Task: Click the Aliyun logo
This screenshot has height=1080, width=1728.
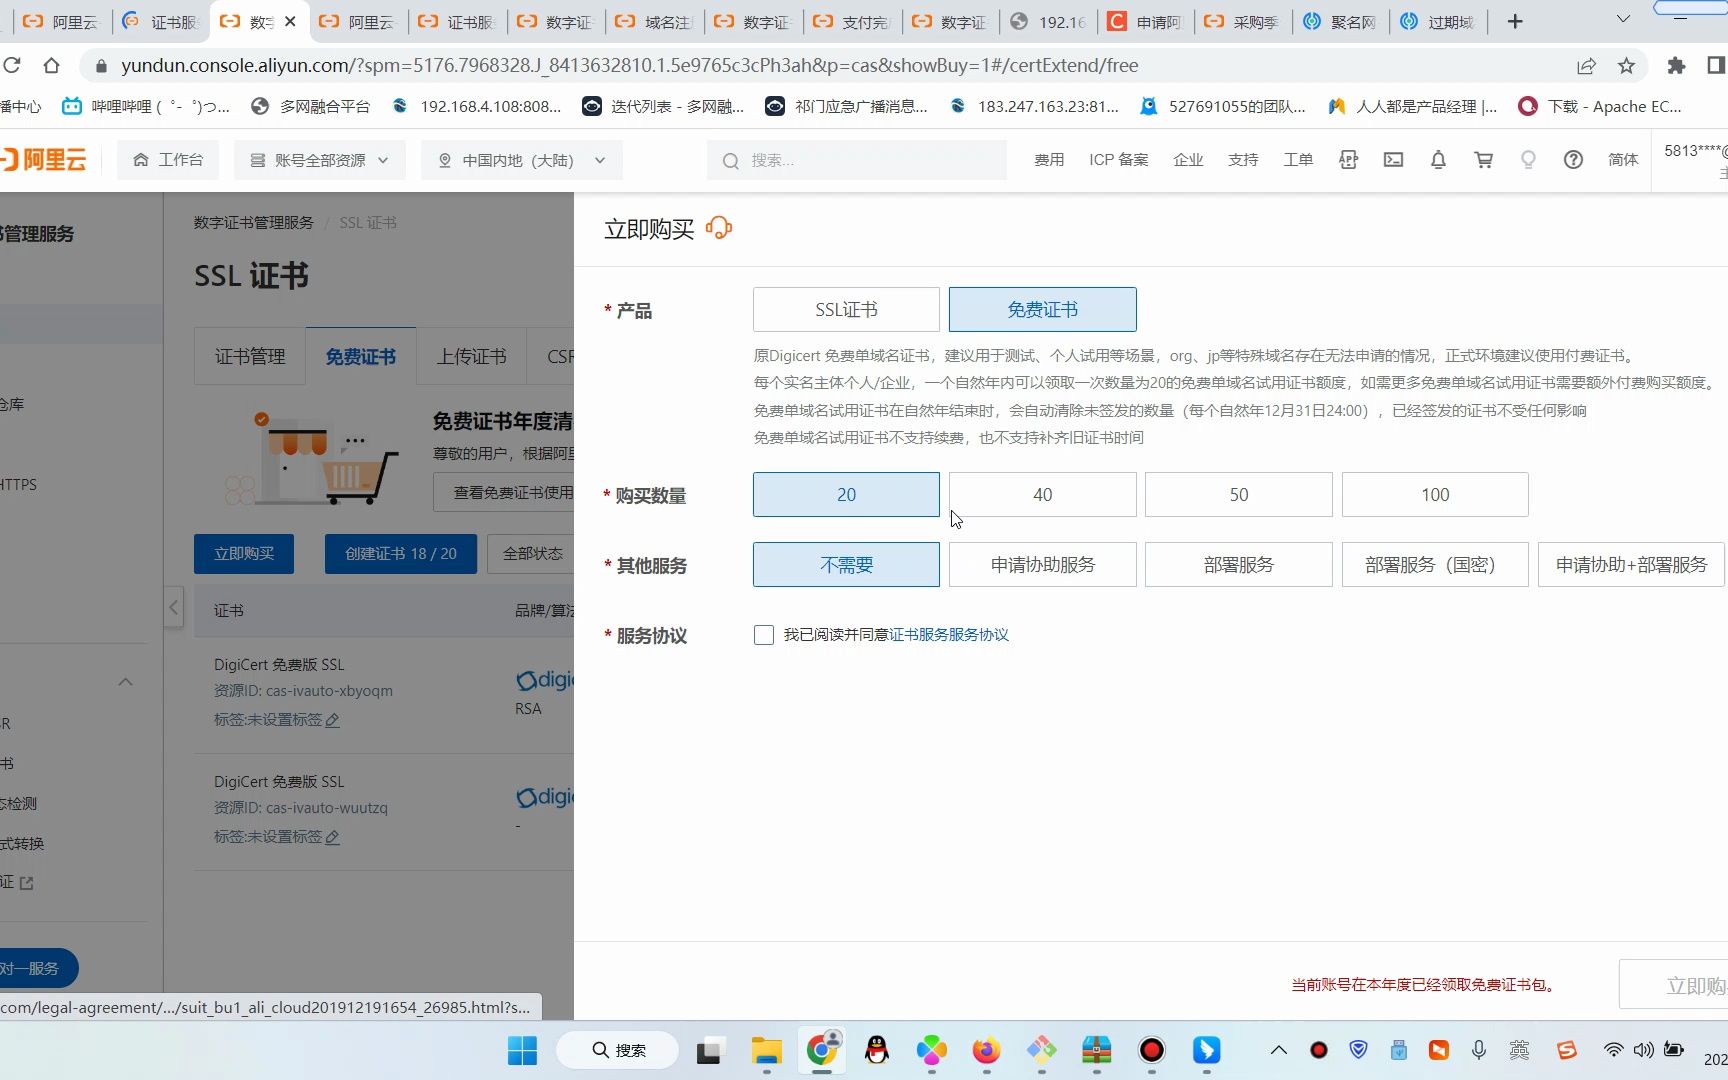Action: (44, 160)
